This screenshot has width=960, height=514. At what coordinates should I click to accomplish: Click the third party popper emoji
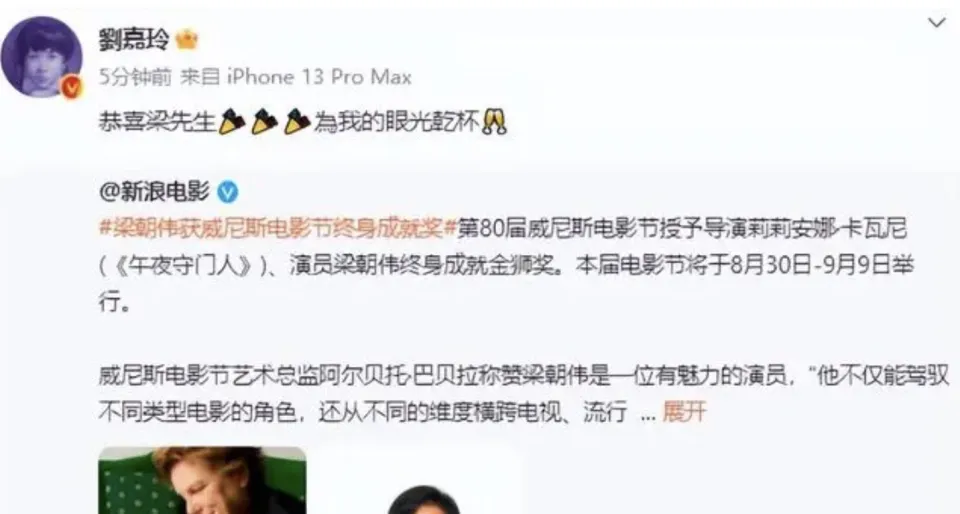click(297, 122)
